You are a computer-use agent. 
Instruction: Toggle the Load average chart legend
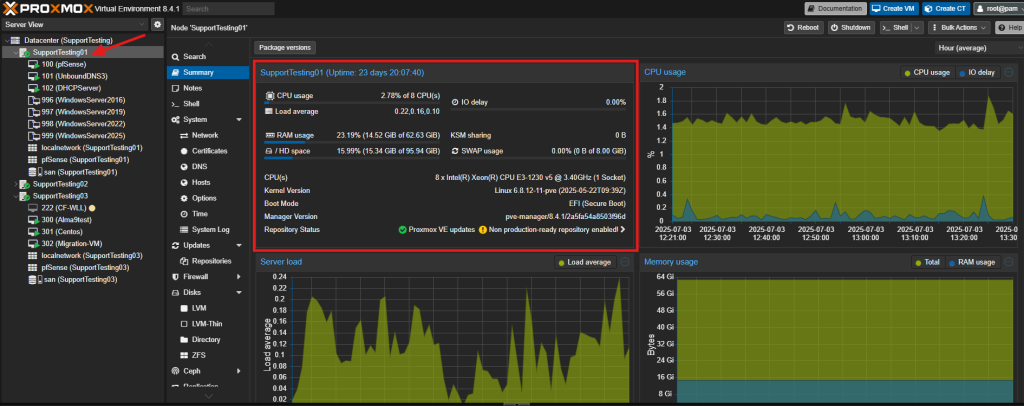[584, 262]
